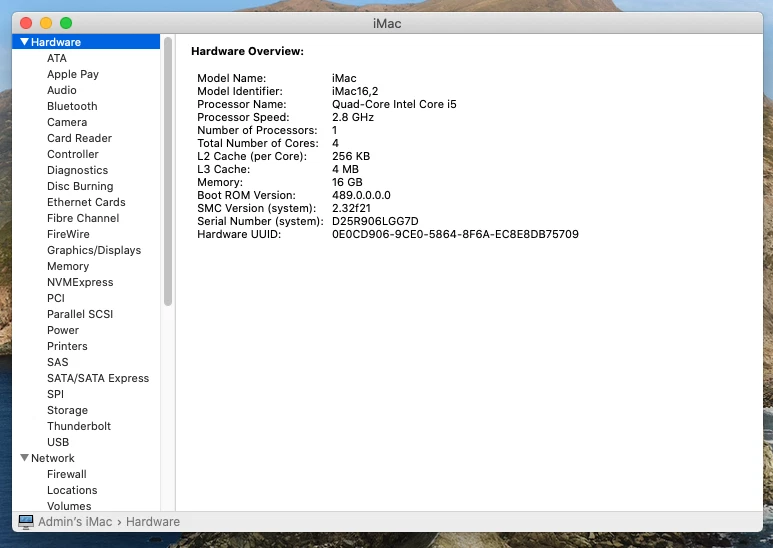
Task: Click the SMC Version value 2.32f21
Action: (351, 208)
